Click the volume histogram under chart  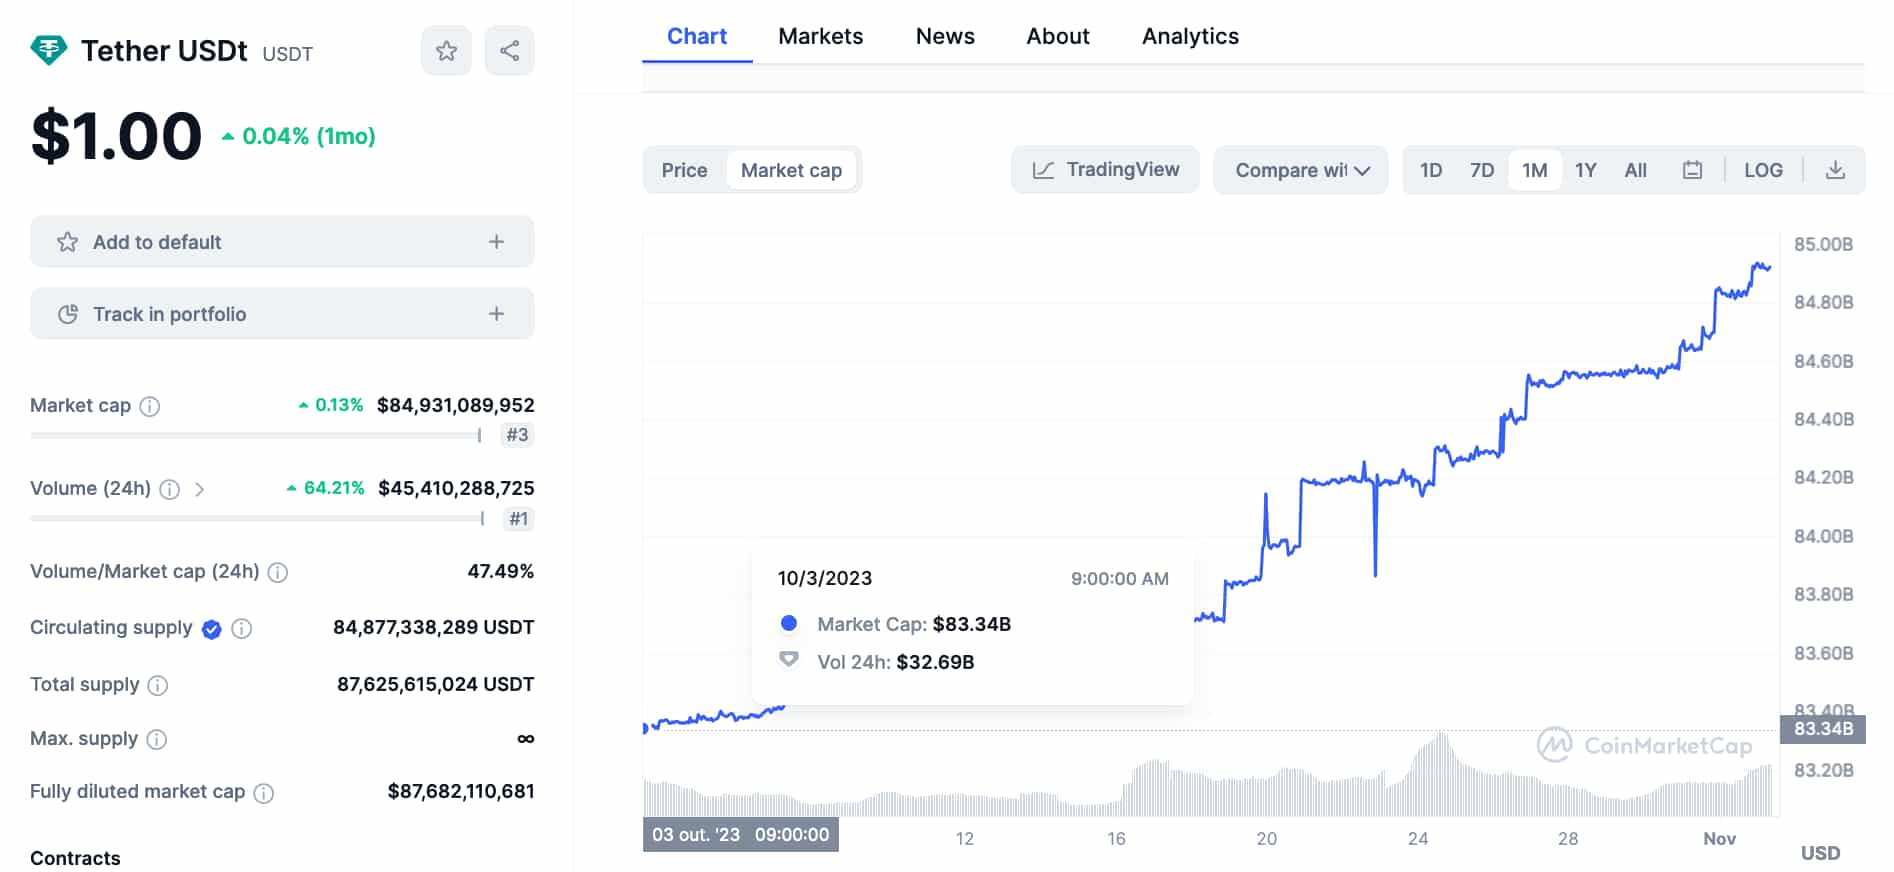point(1208,785)
